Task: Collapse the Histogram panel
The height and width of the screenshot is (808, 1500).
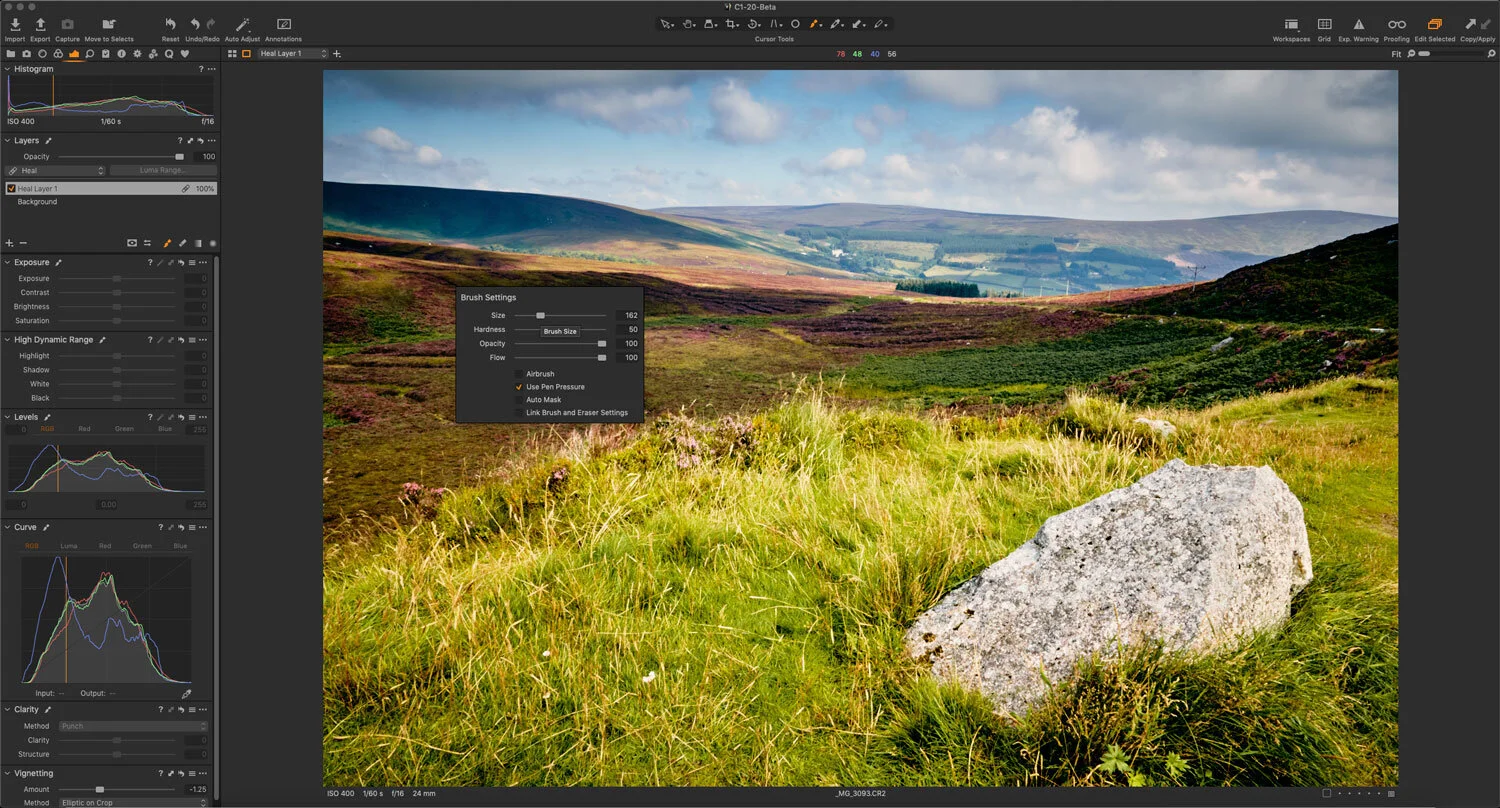Action: point(9,69)
